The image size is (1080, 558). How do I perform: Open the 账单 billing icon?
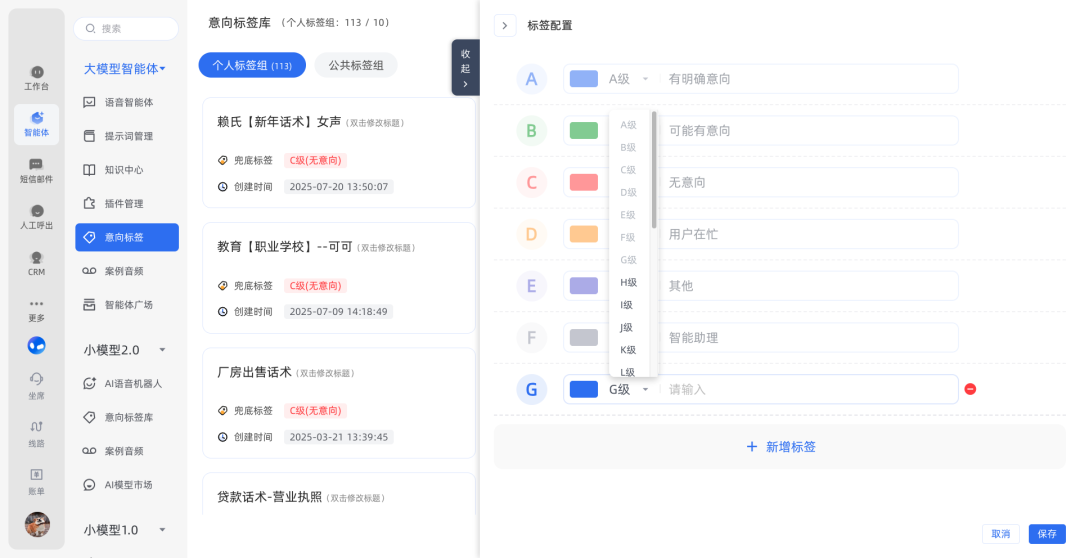[37, 479]
